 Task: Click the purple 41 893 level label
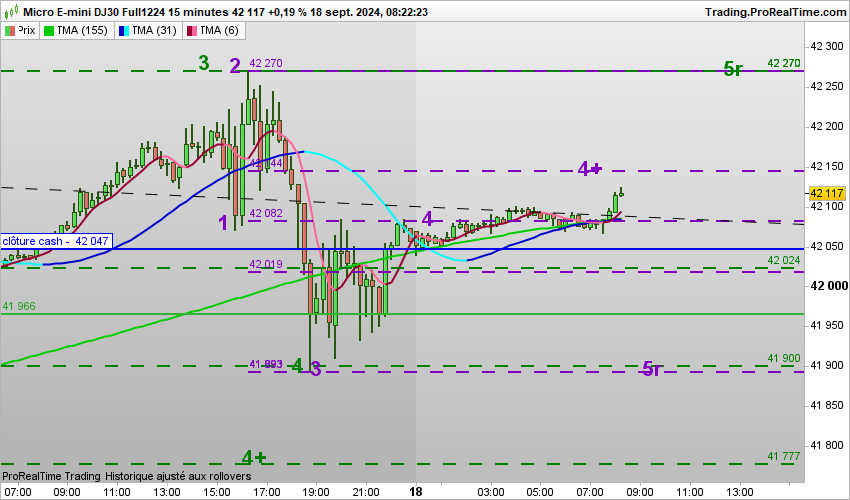(266, 364)
